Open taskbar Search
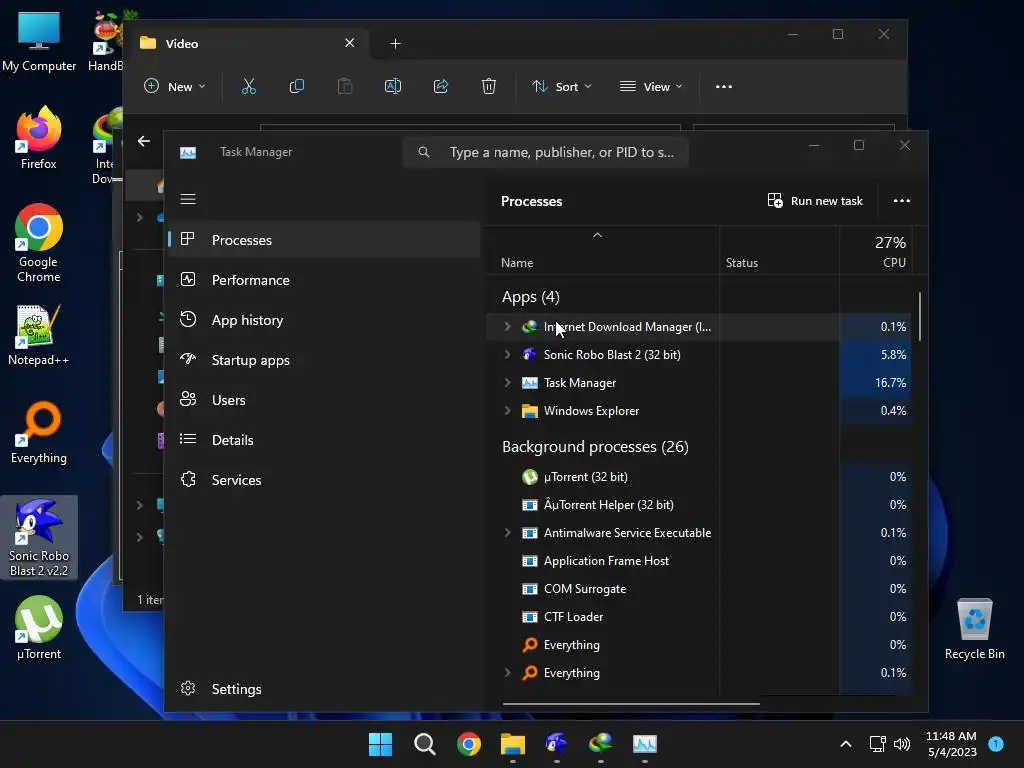 [x=424, y=744]
